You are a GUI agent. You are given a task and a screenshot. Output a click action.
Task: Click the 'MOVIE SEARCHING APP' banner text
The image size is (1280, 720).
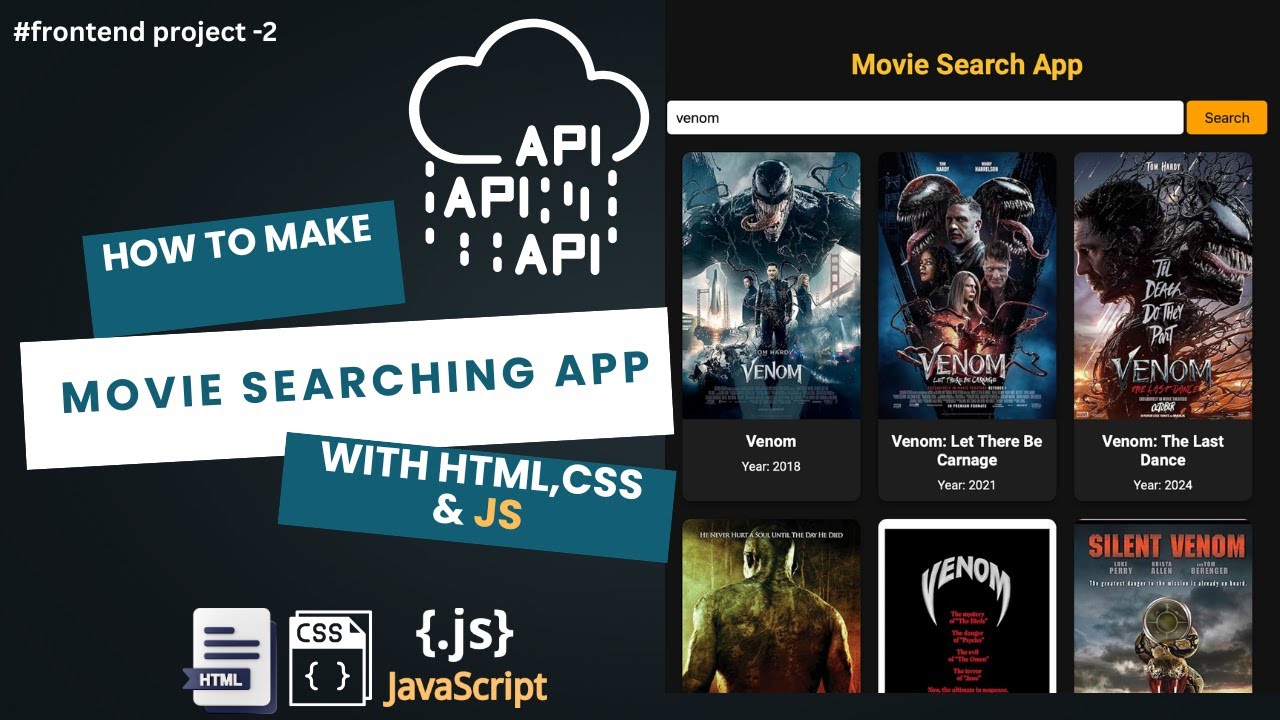coord(355,384)
